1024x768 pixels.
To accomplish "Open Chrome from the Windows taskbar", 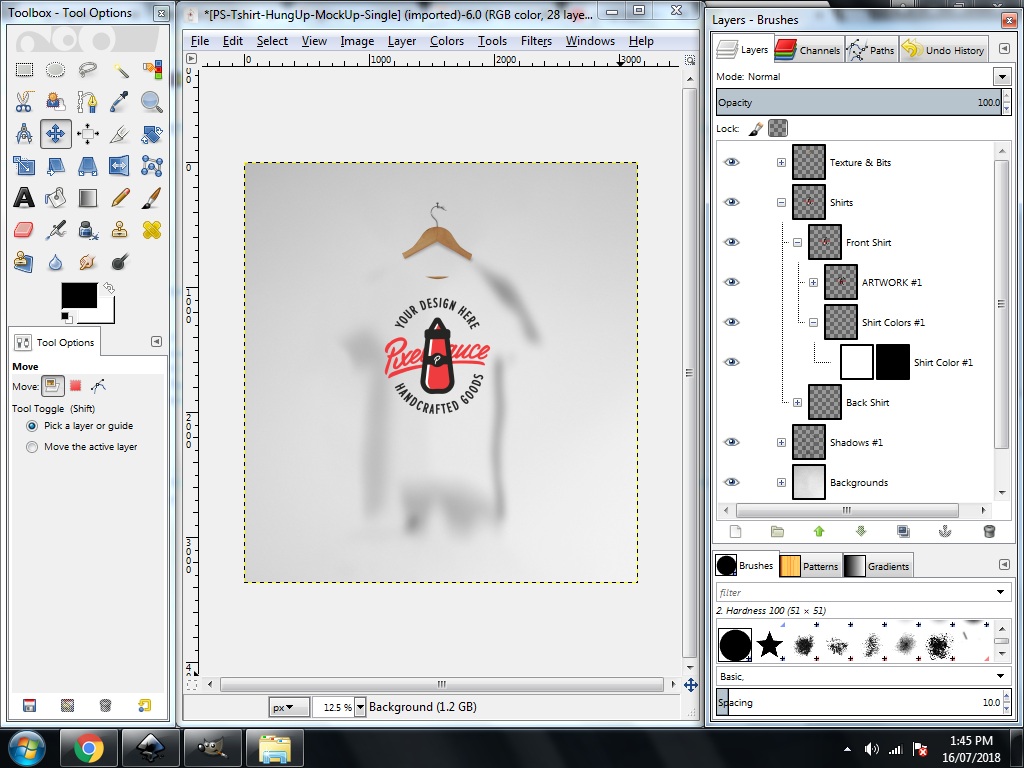I will 88,747.
